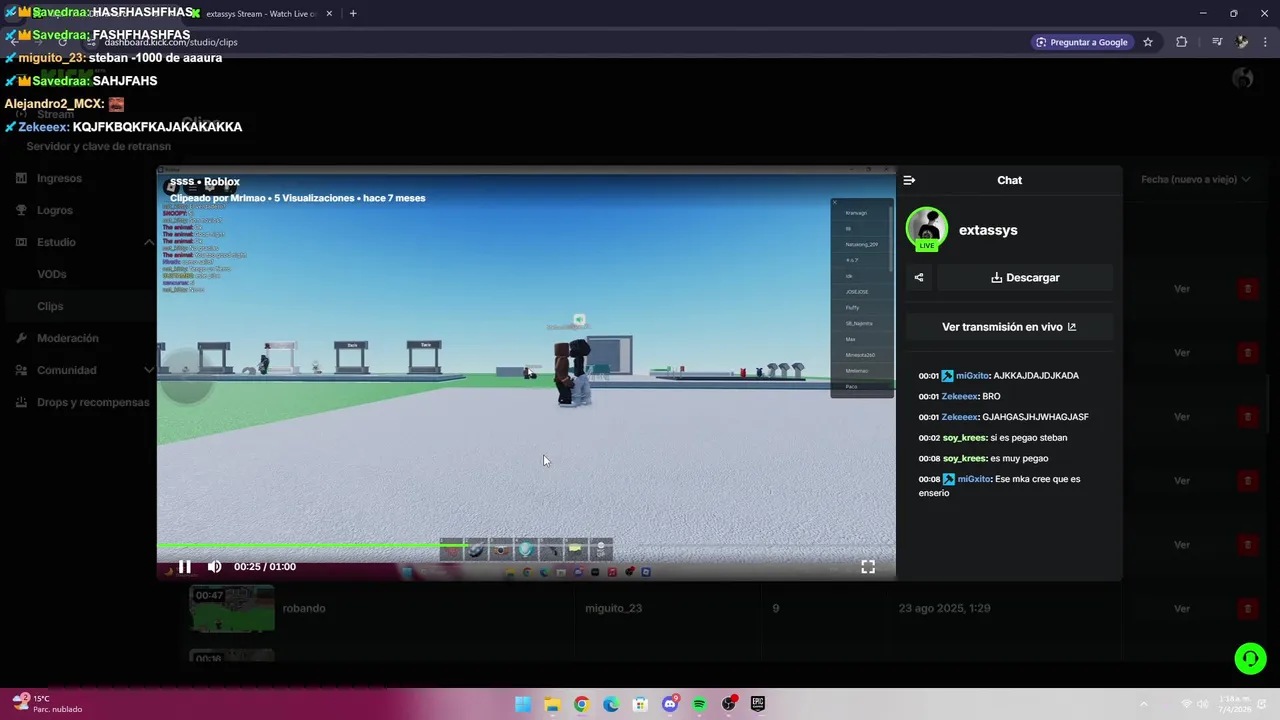Open the Chrome profile avatar
The image size is (1280, 720).
point(1242,42)
